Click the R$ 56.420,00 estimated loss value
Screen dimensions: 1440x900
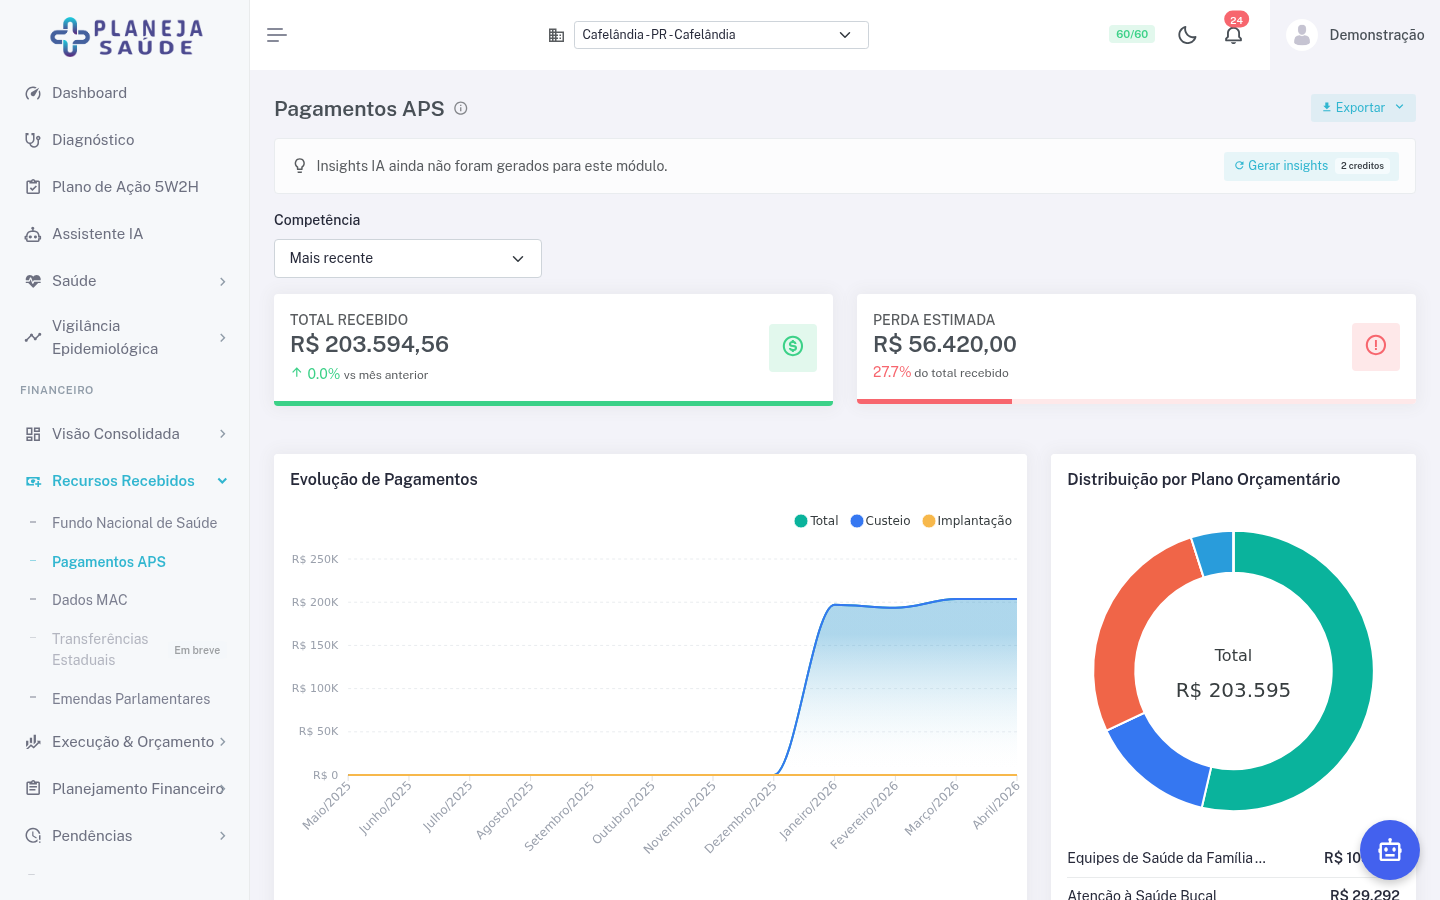[x=944, y=344]
